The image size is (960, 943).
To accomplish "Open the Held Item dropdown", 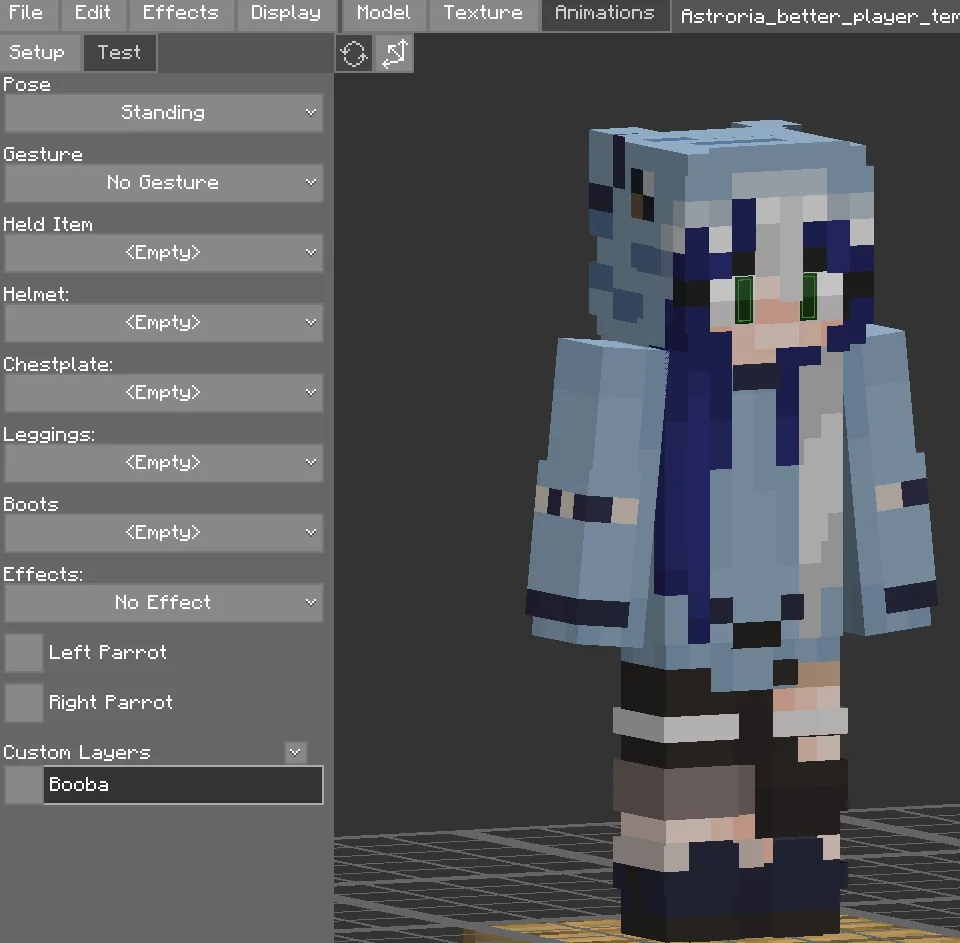I will pos(163,252).
